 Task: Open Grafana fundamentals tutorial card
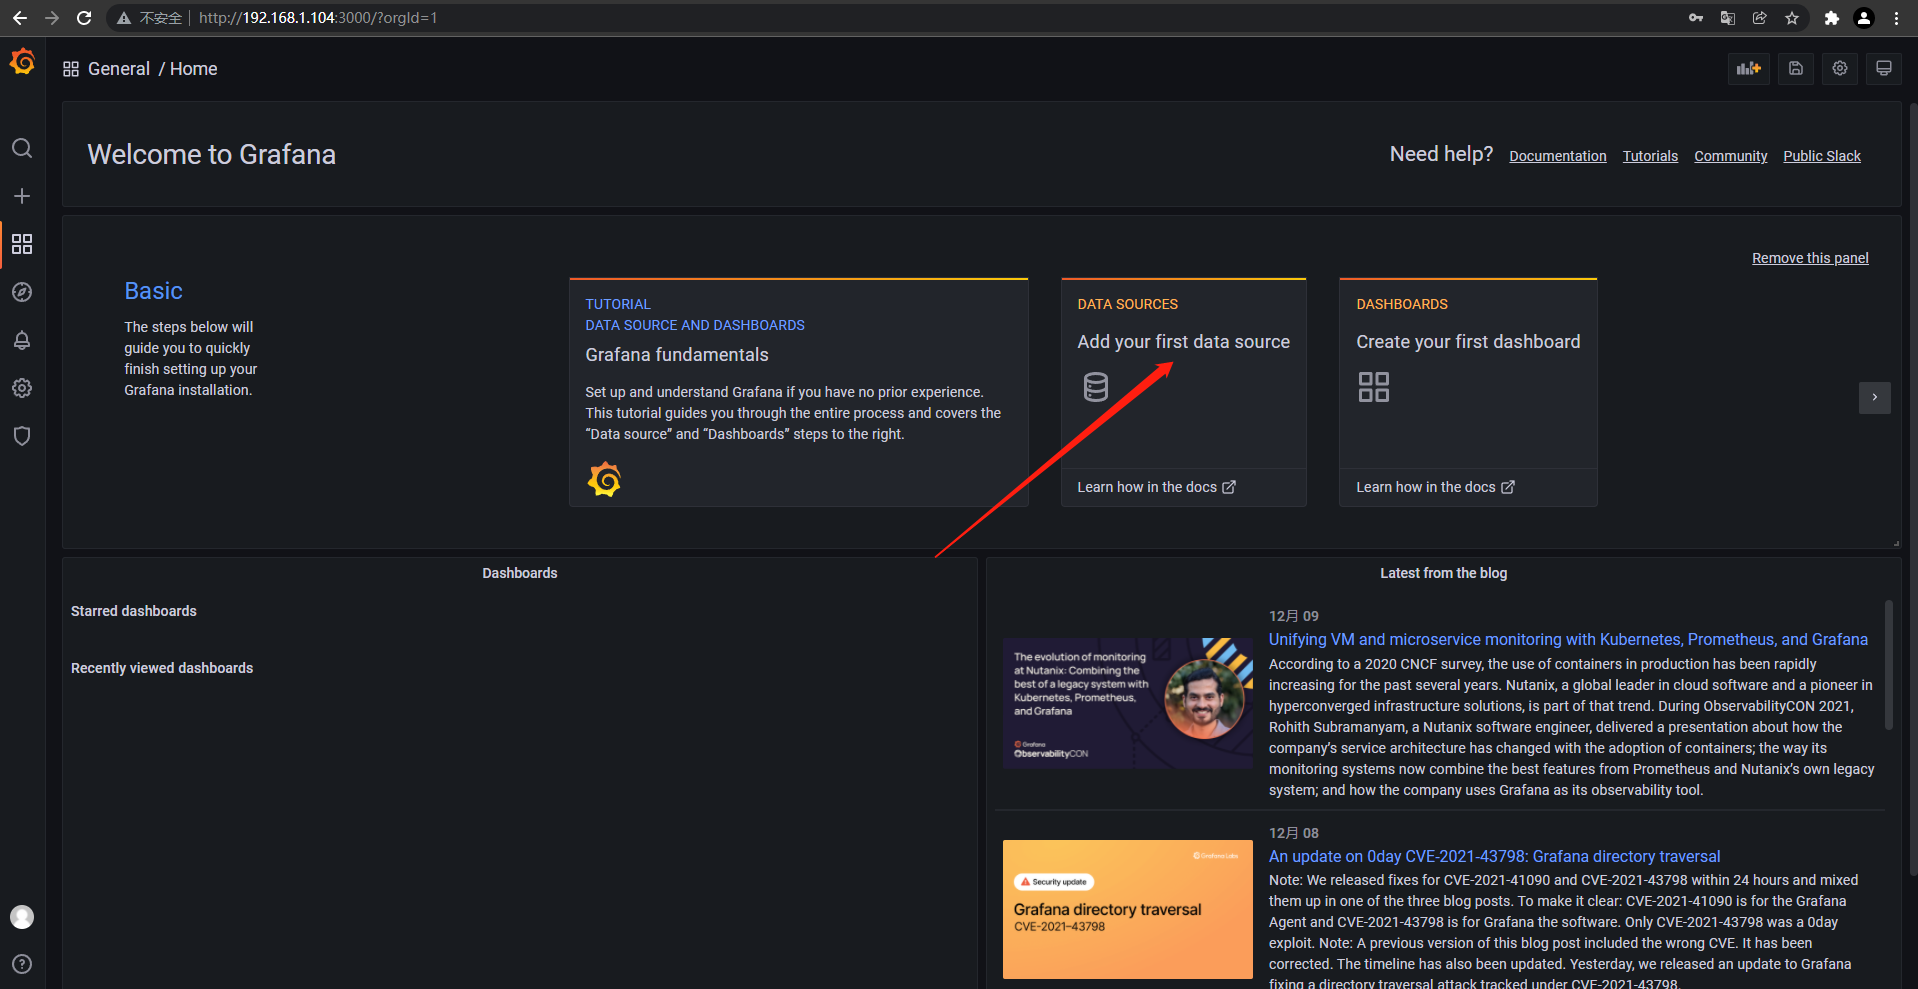point(798,392)
